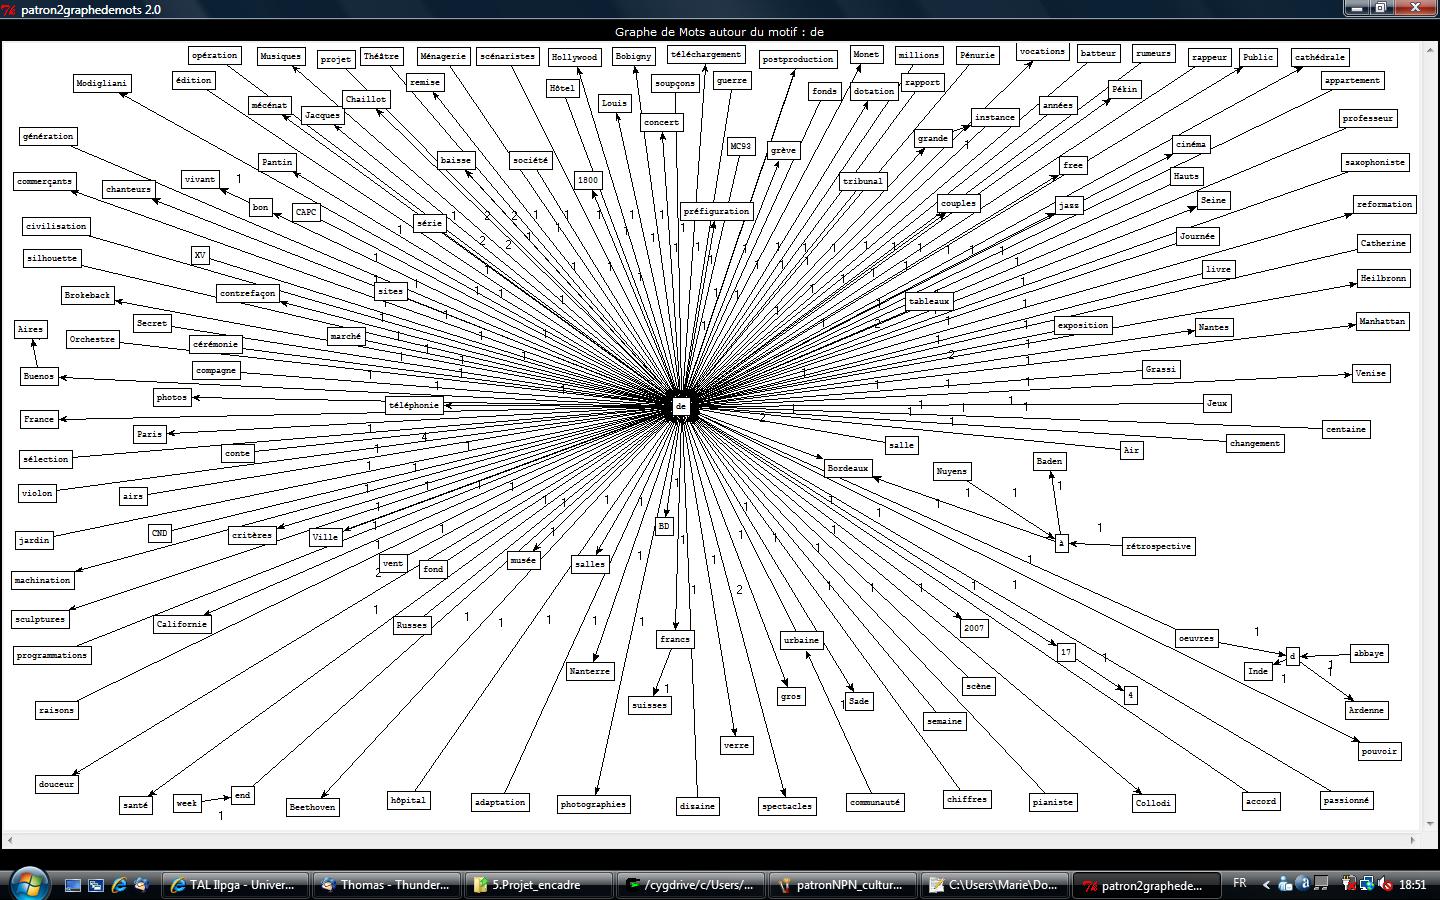This screenshot has height=900, width=1440.
Task: Open the muted volume tray icon
Action: click(x=1386, y=884)
